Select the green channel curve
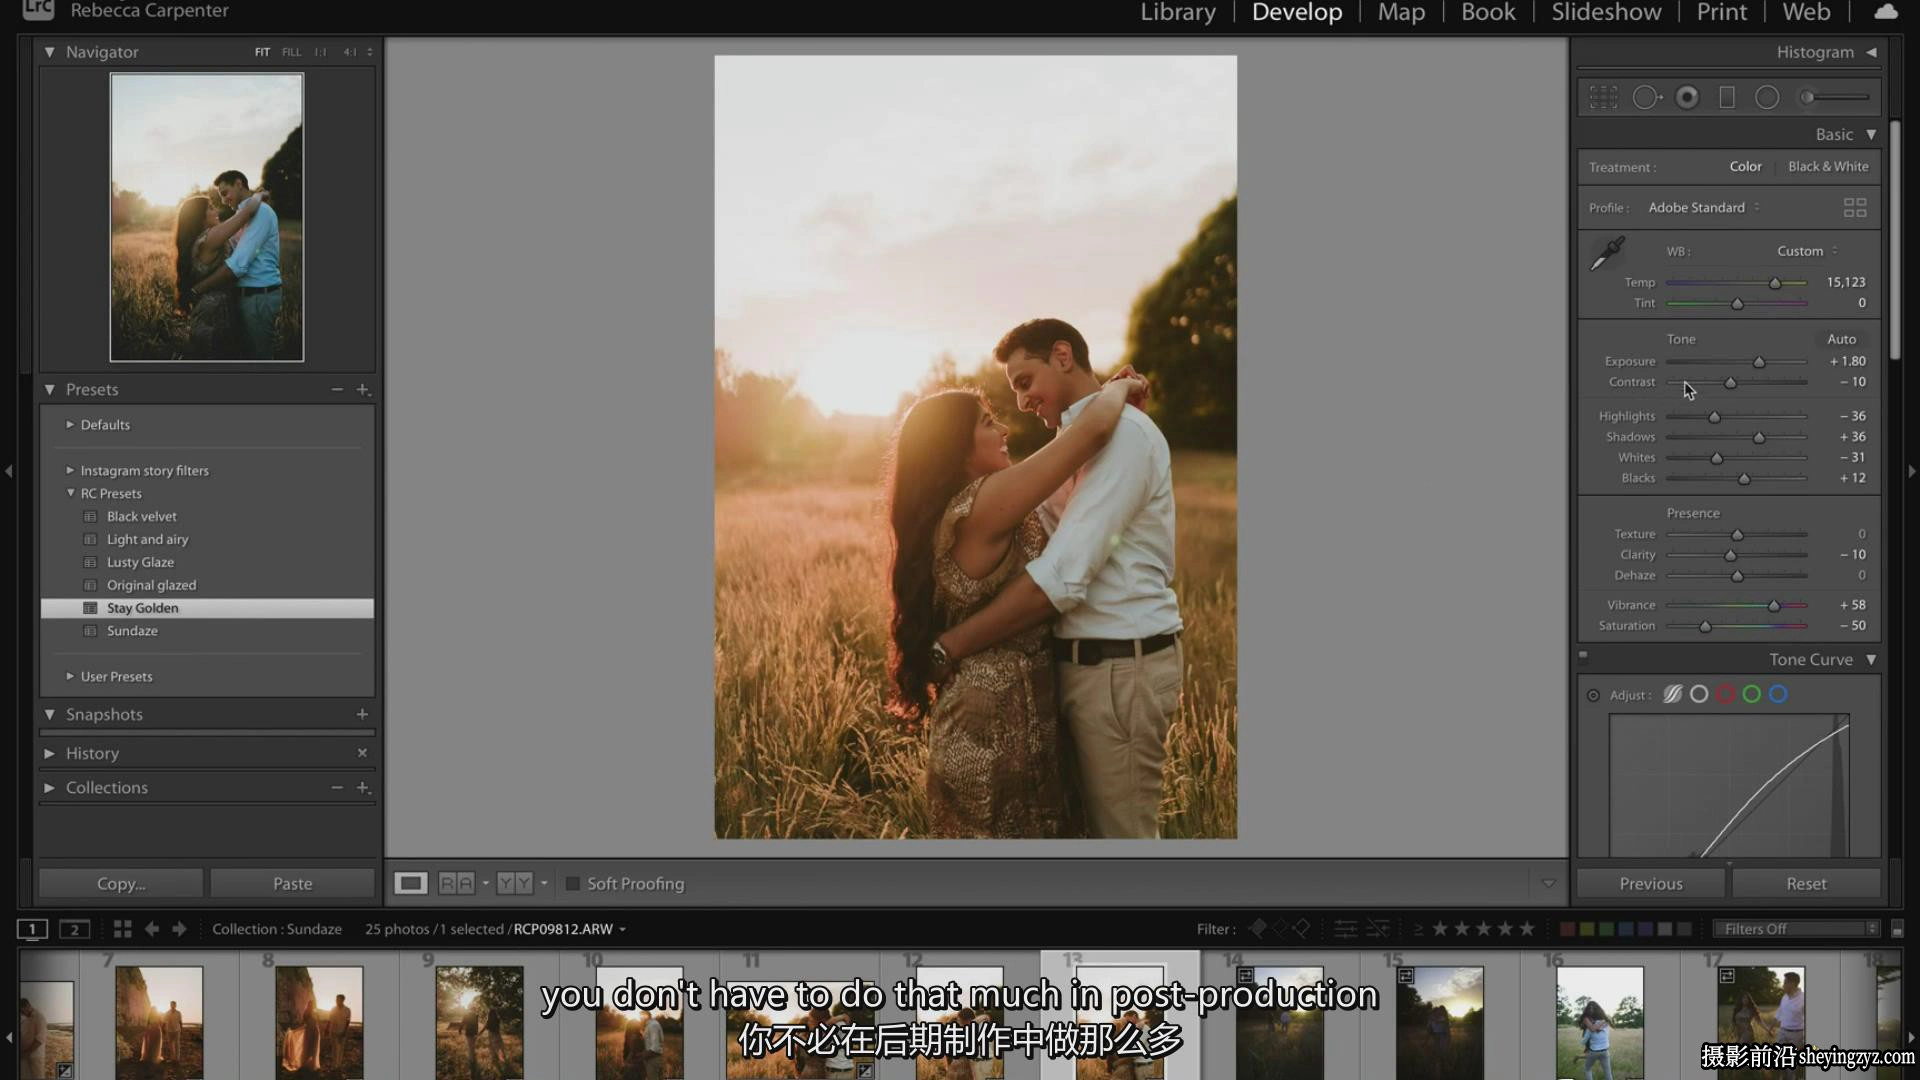The width and height of the screenshot is (1920, 1080). pyautogui.click(x=1751, y=694)
